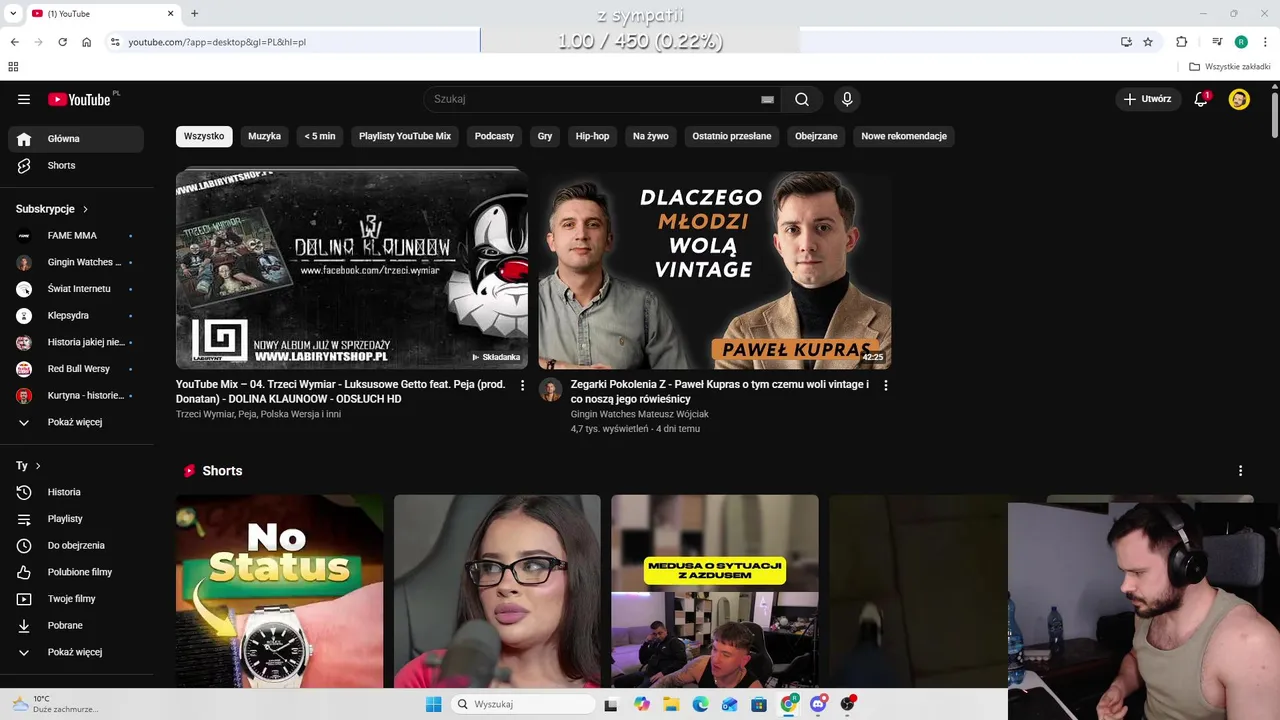Select the < 5 min filter chip

click(x=320, y=136)
